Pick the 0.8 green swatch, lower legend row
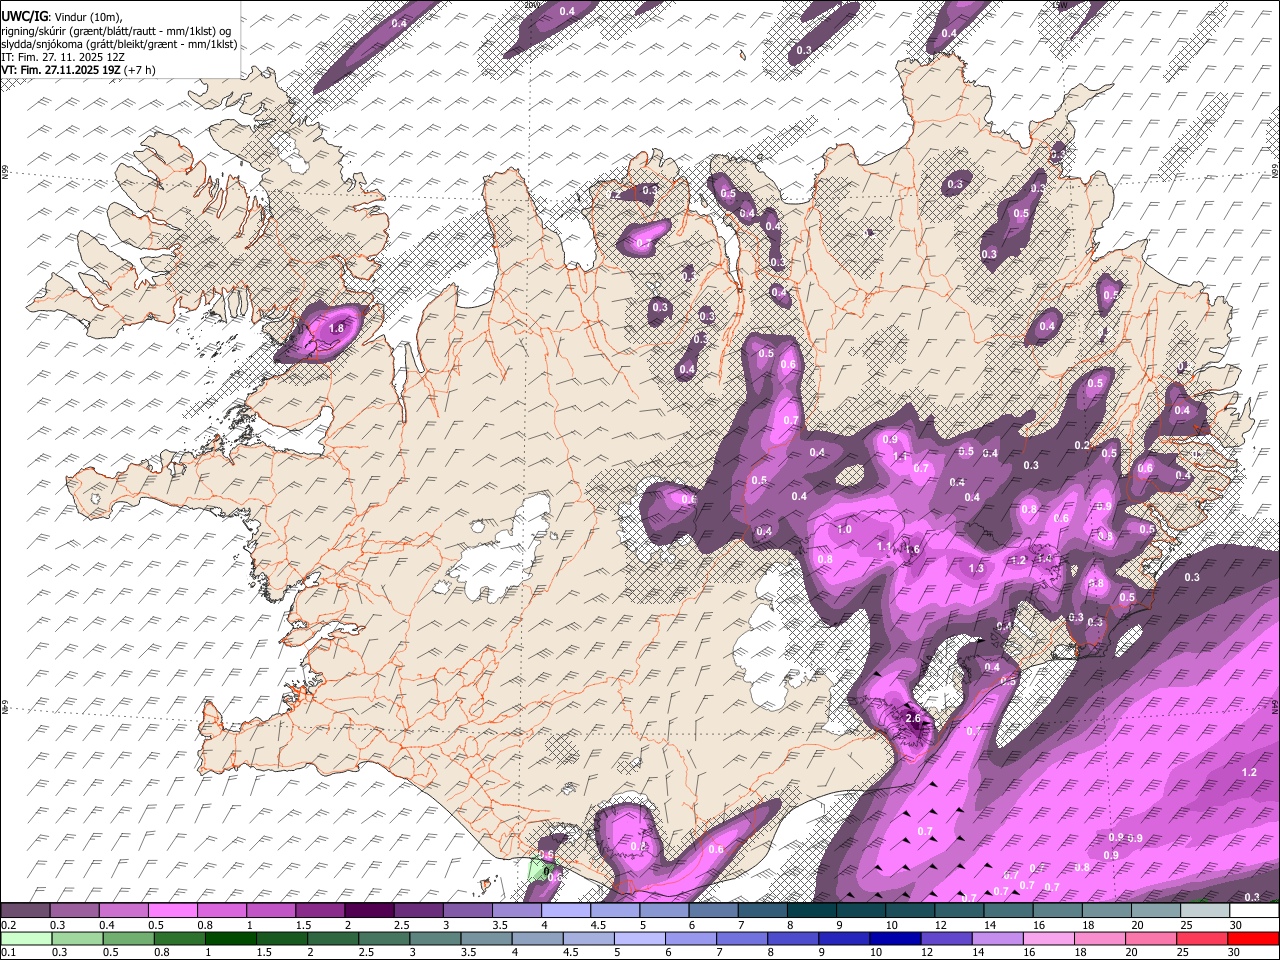Viewport: 1280px width, 960px height. [179, 938]
